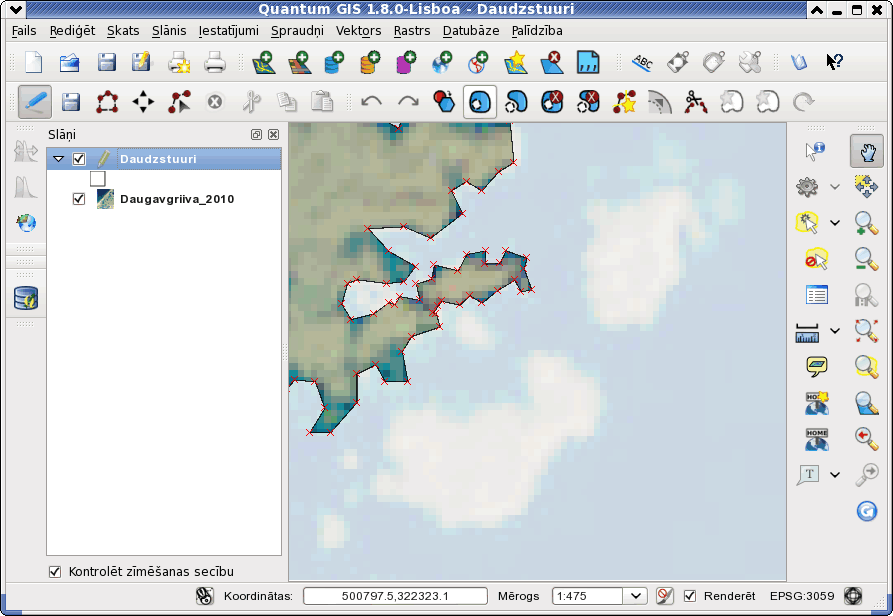
Task: Use the Identify Features tool
Action: pos(816,151)
